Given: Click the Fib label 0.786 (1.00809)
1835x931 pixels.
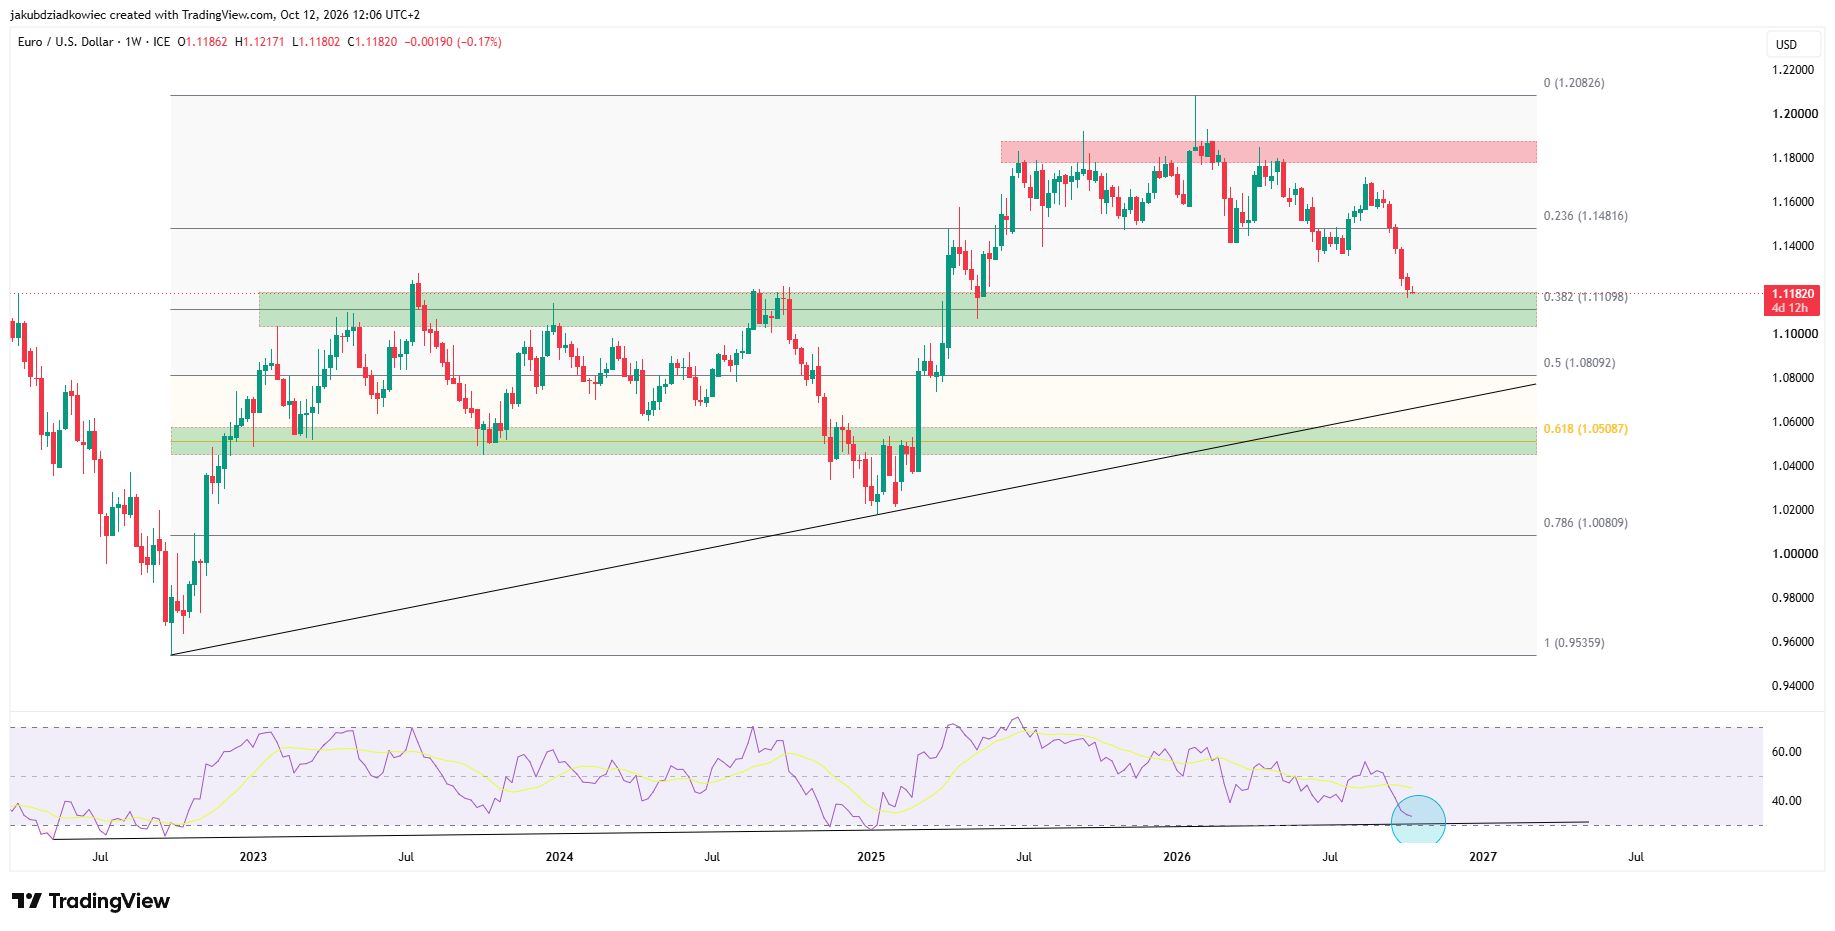Looking at the screenshot, I should (1586, 523).
